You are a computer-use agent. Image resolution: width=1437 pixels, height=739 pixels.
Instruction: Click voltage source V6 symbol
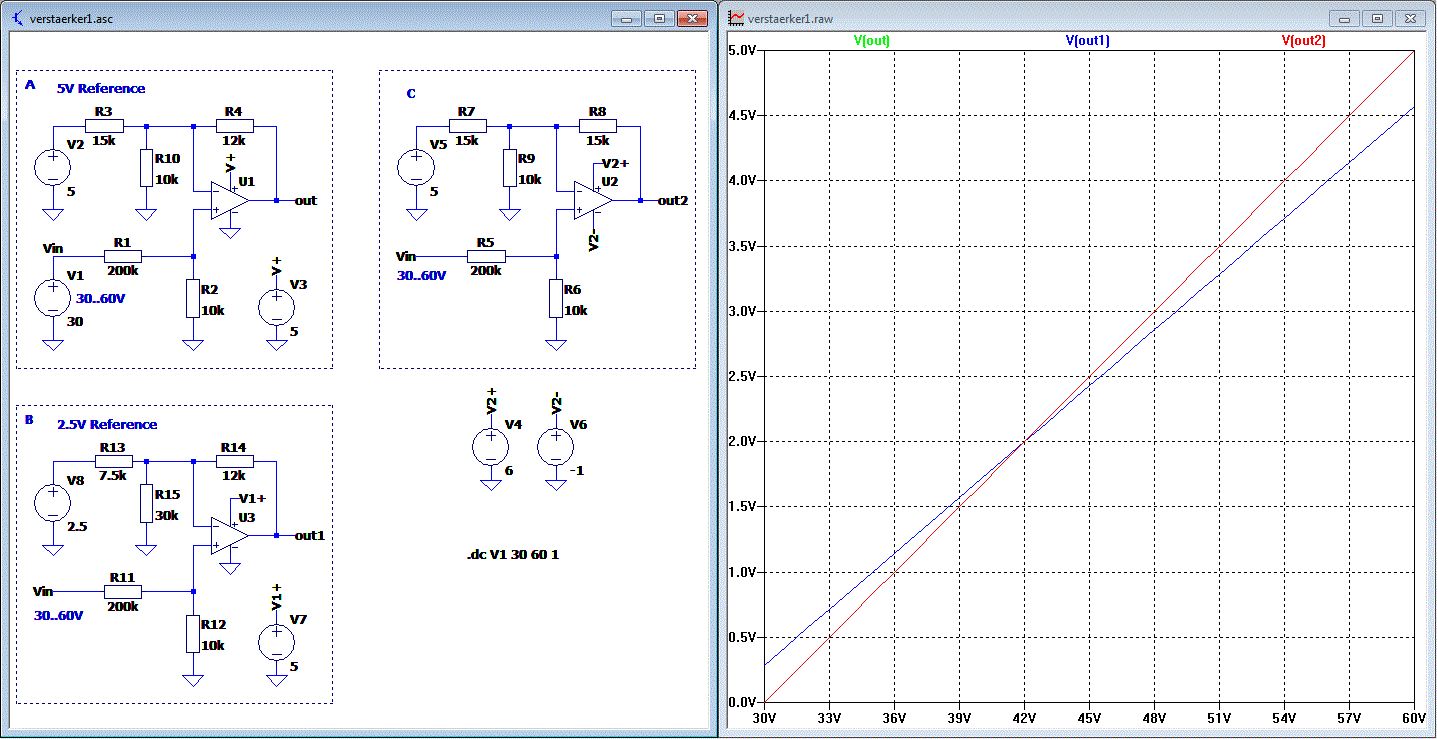tap(556, 446)
